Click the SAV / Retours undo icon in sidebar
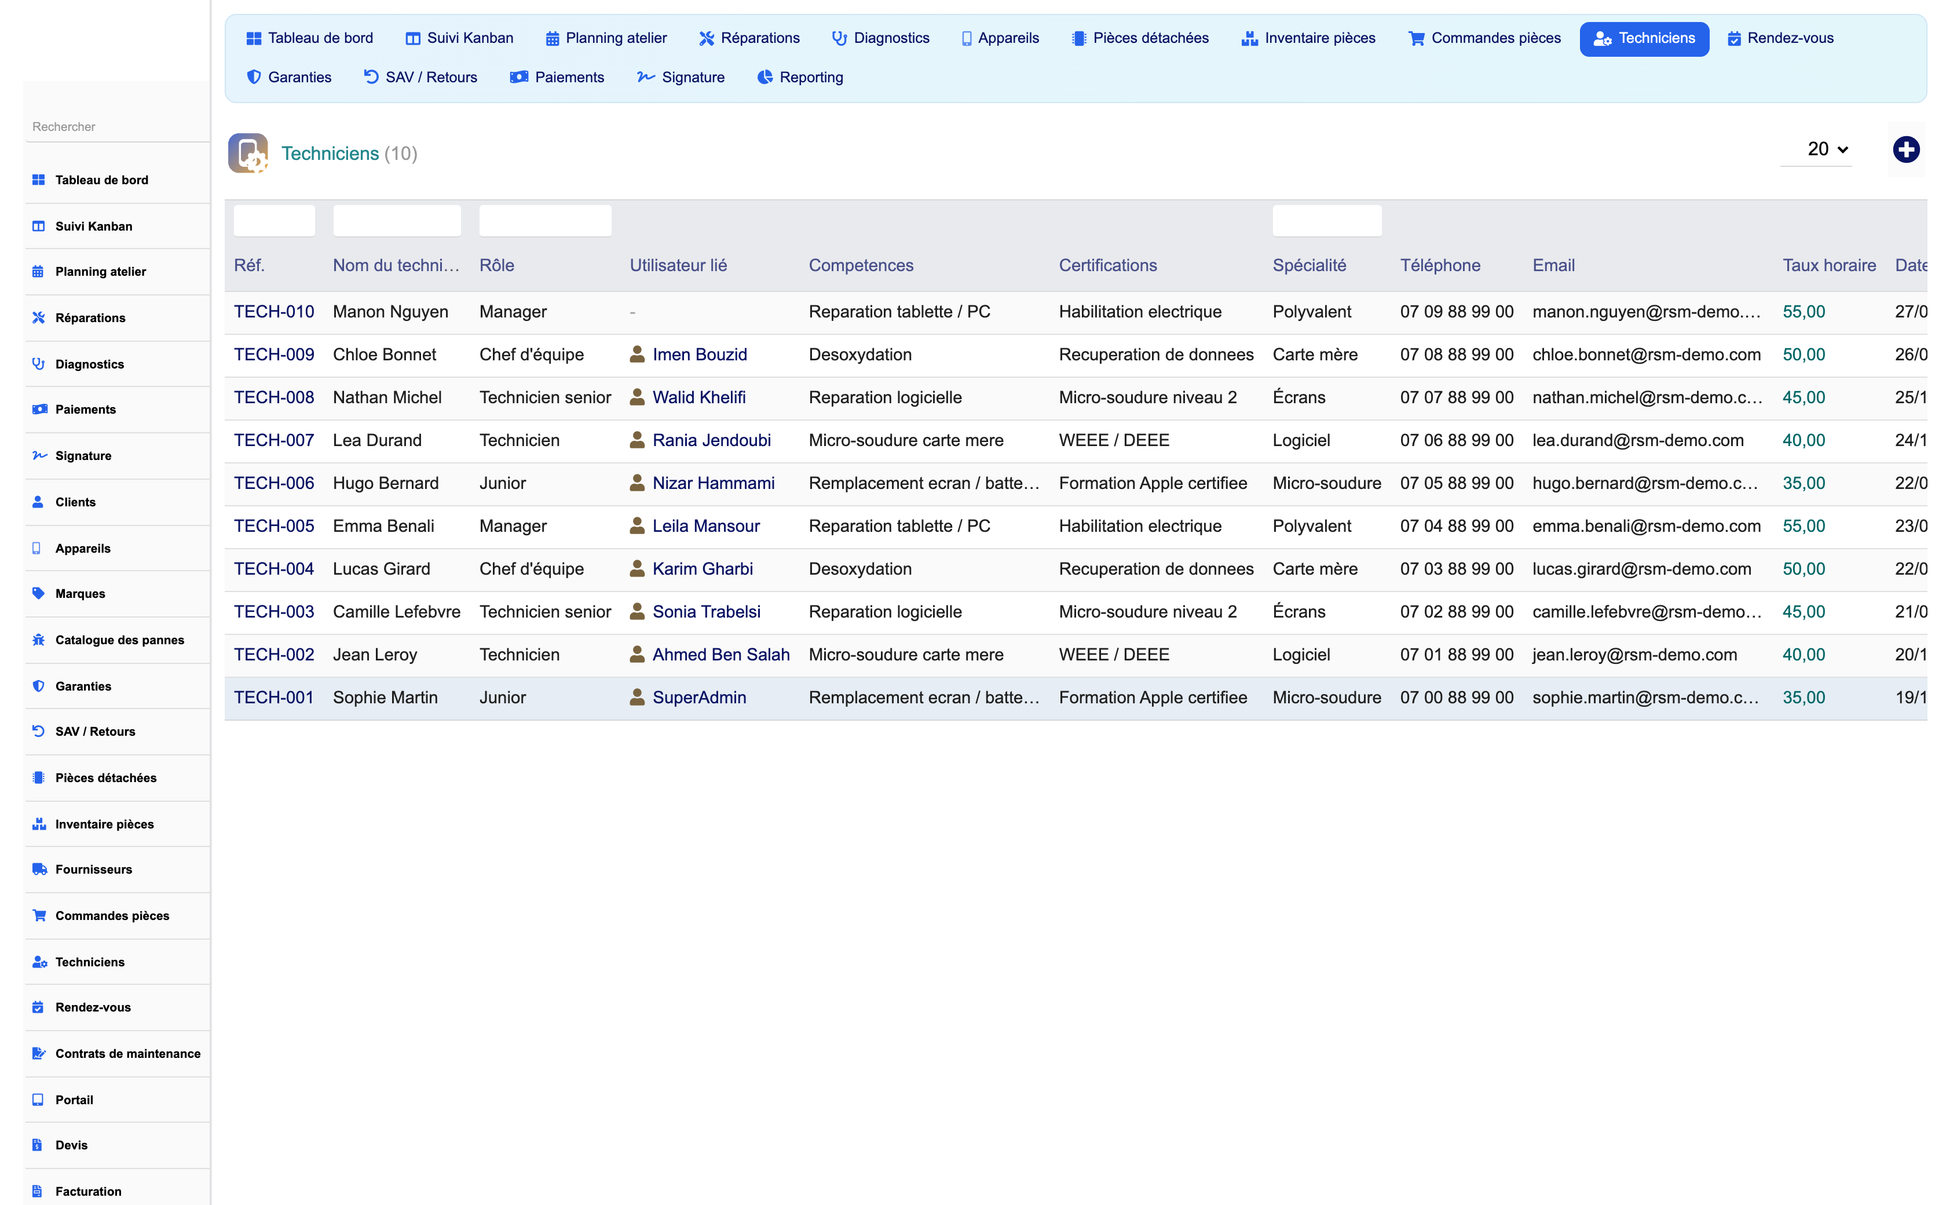This screenshot has height=1205, width=1946. click(38, 731)
